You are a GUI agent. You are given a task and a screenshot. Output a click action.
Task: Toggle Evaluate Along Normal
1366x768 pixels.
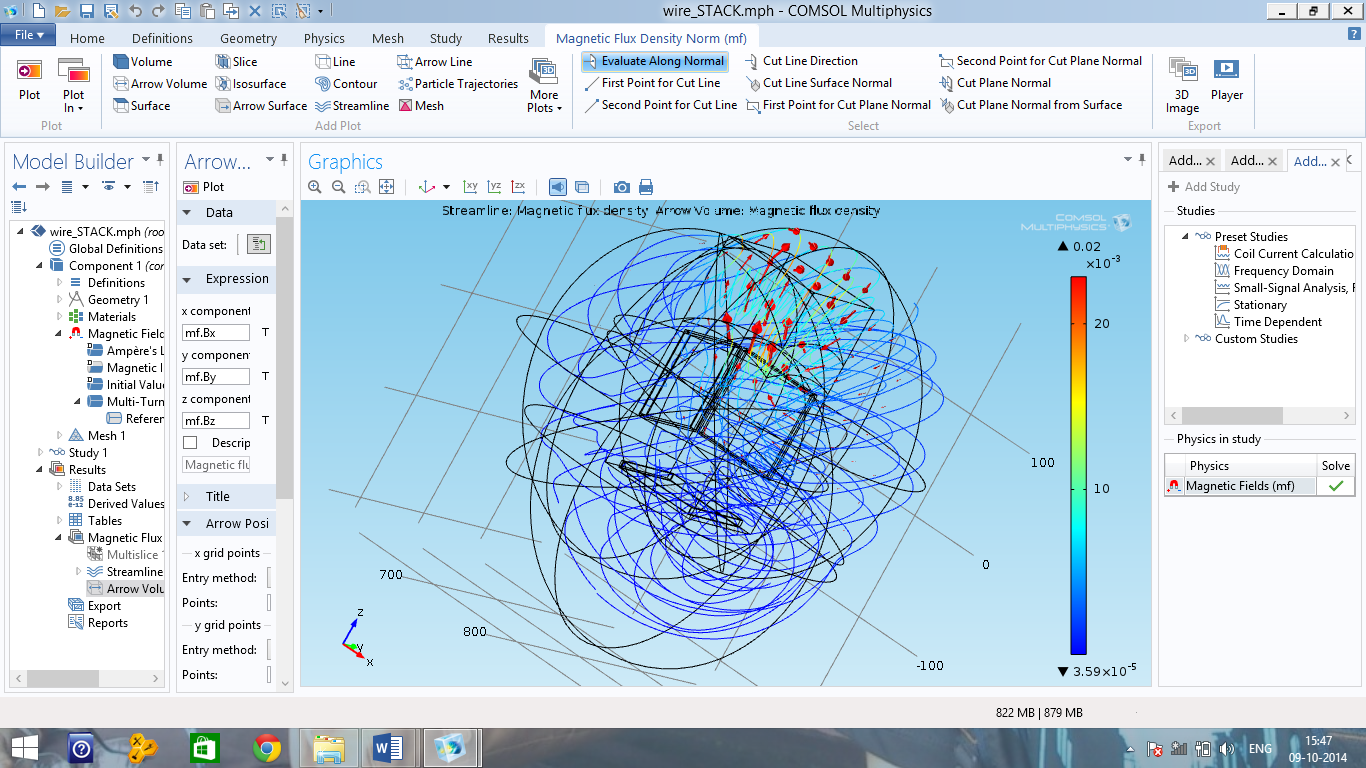click(653, 61)
